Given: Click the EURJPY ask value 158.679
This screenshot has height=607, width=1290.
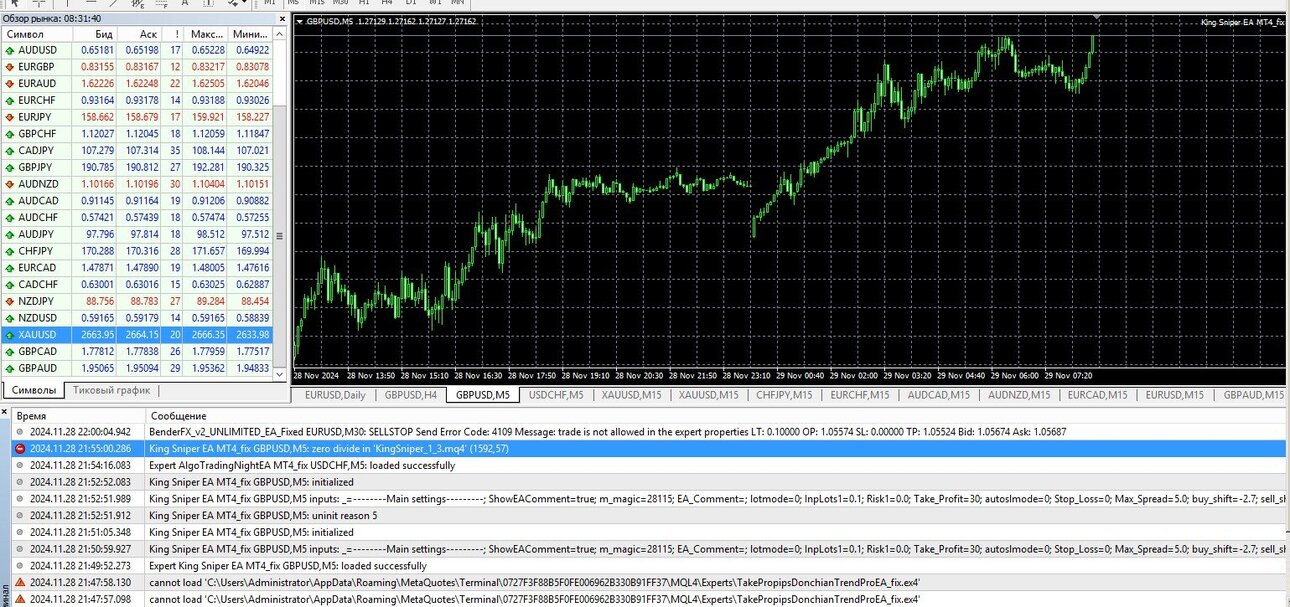Looking at the screenshot, I should pos(143,117).
